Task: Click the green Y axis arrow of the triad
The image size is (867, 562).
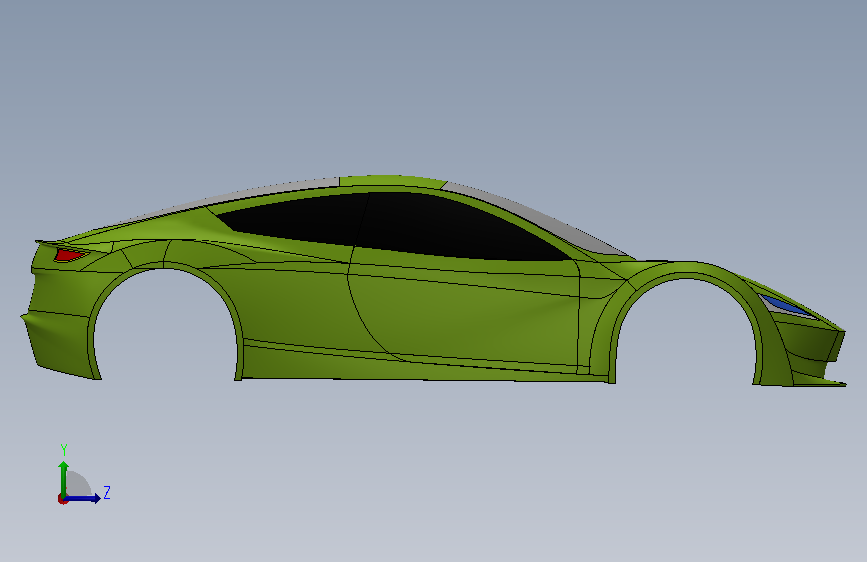Action: (64, 480)
